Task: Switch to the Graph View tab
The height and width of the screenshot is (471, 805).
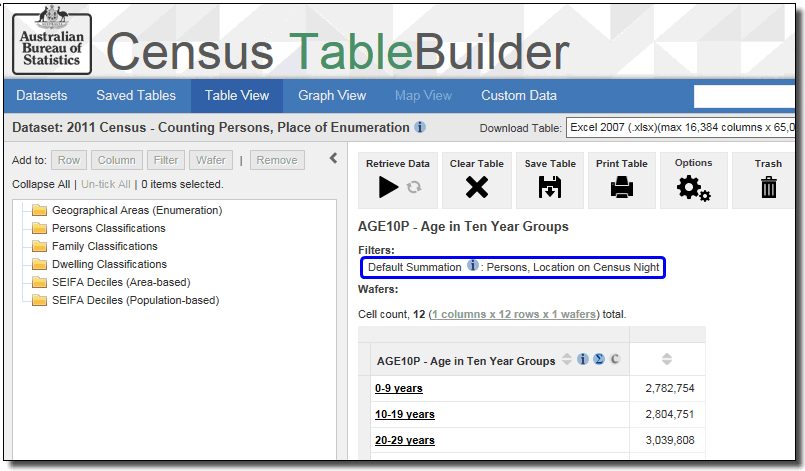Action: click(x=332, y=96)
